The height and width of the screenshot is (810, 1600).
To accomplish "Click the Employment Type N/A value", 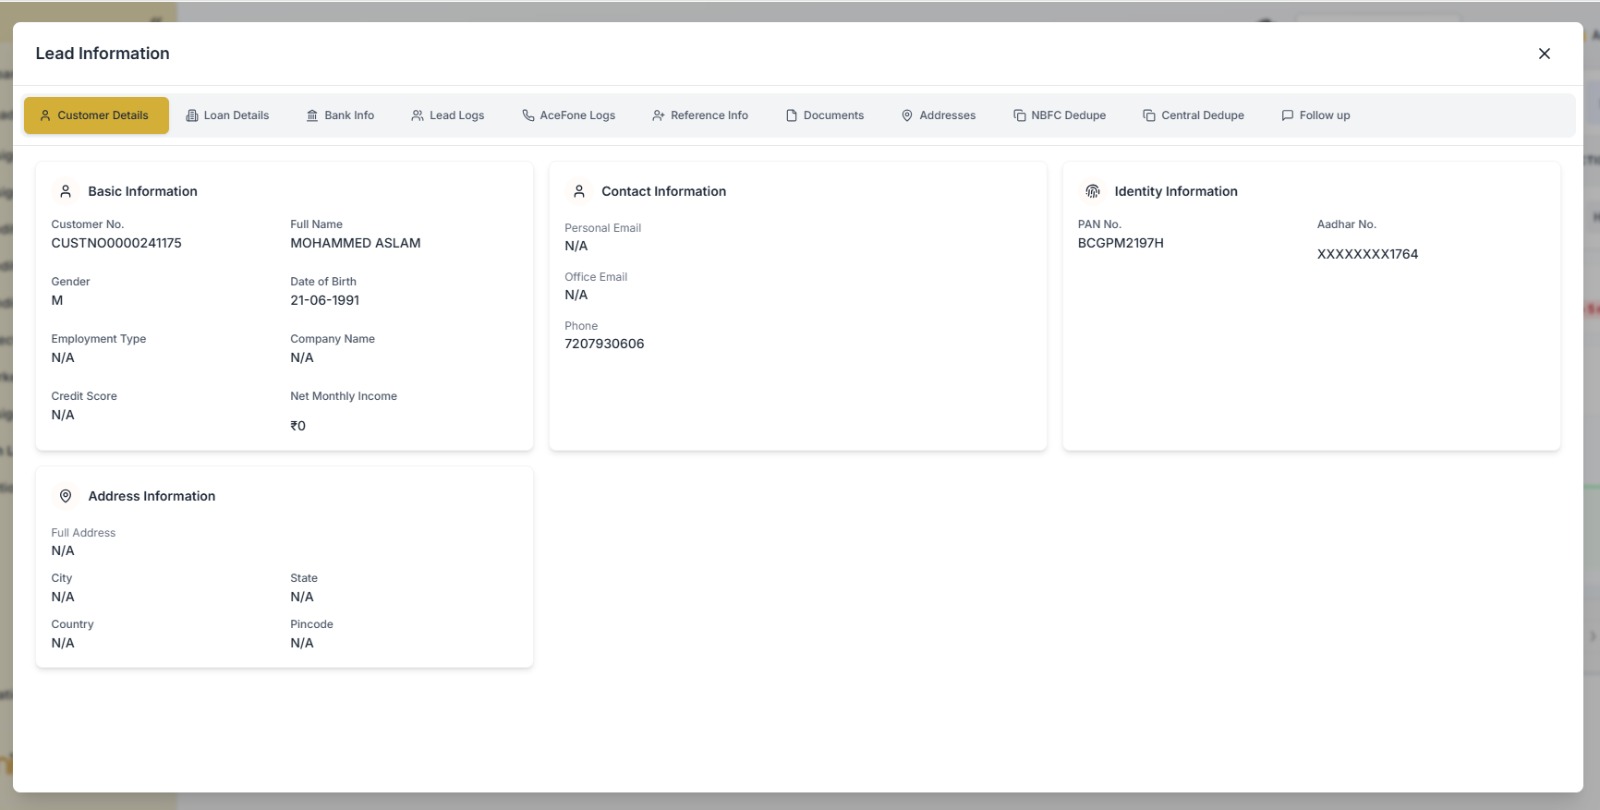I will [x=63, y=358].
